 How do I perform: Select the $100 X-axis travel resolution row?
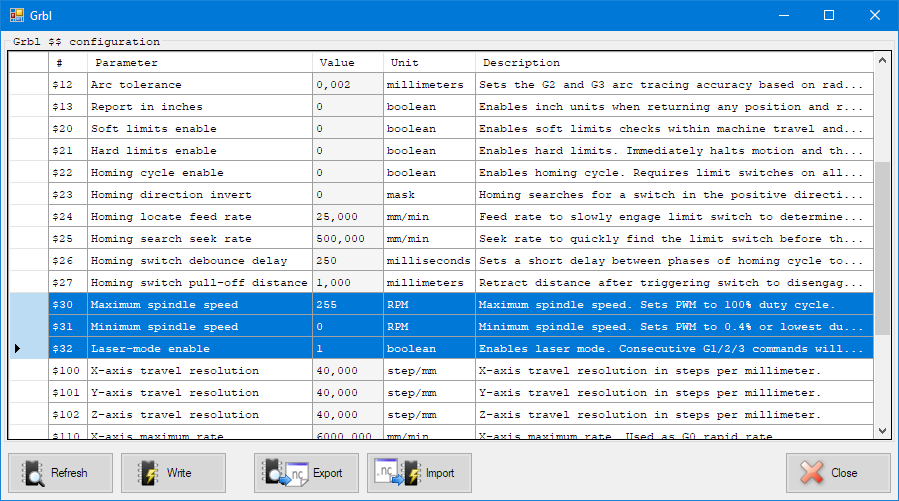(200, 371)
